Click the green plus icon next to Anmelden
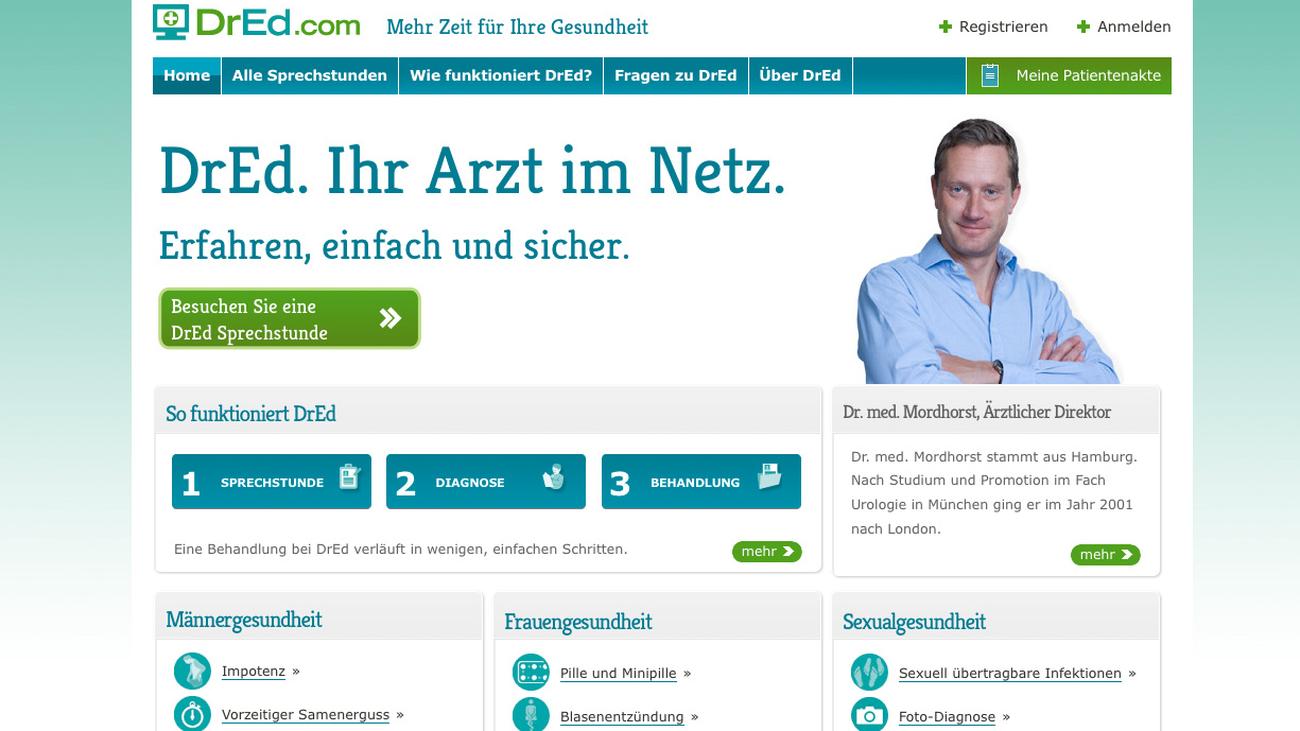The width and height of the screenshot is (1300, 731). click(x=1083, y=27)
